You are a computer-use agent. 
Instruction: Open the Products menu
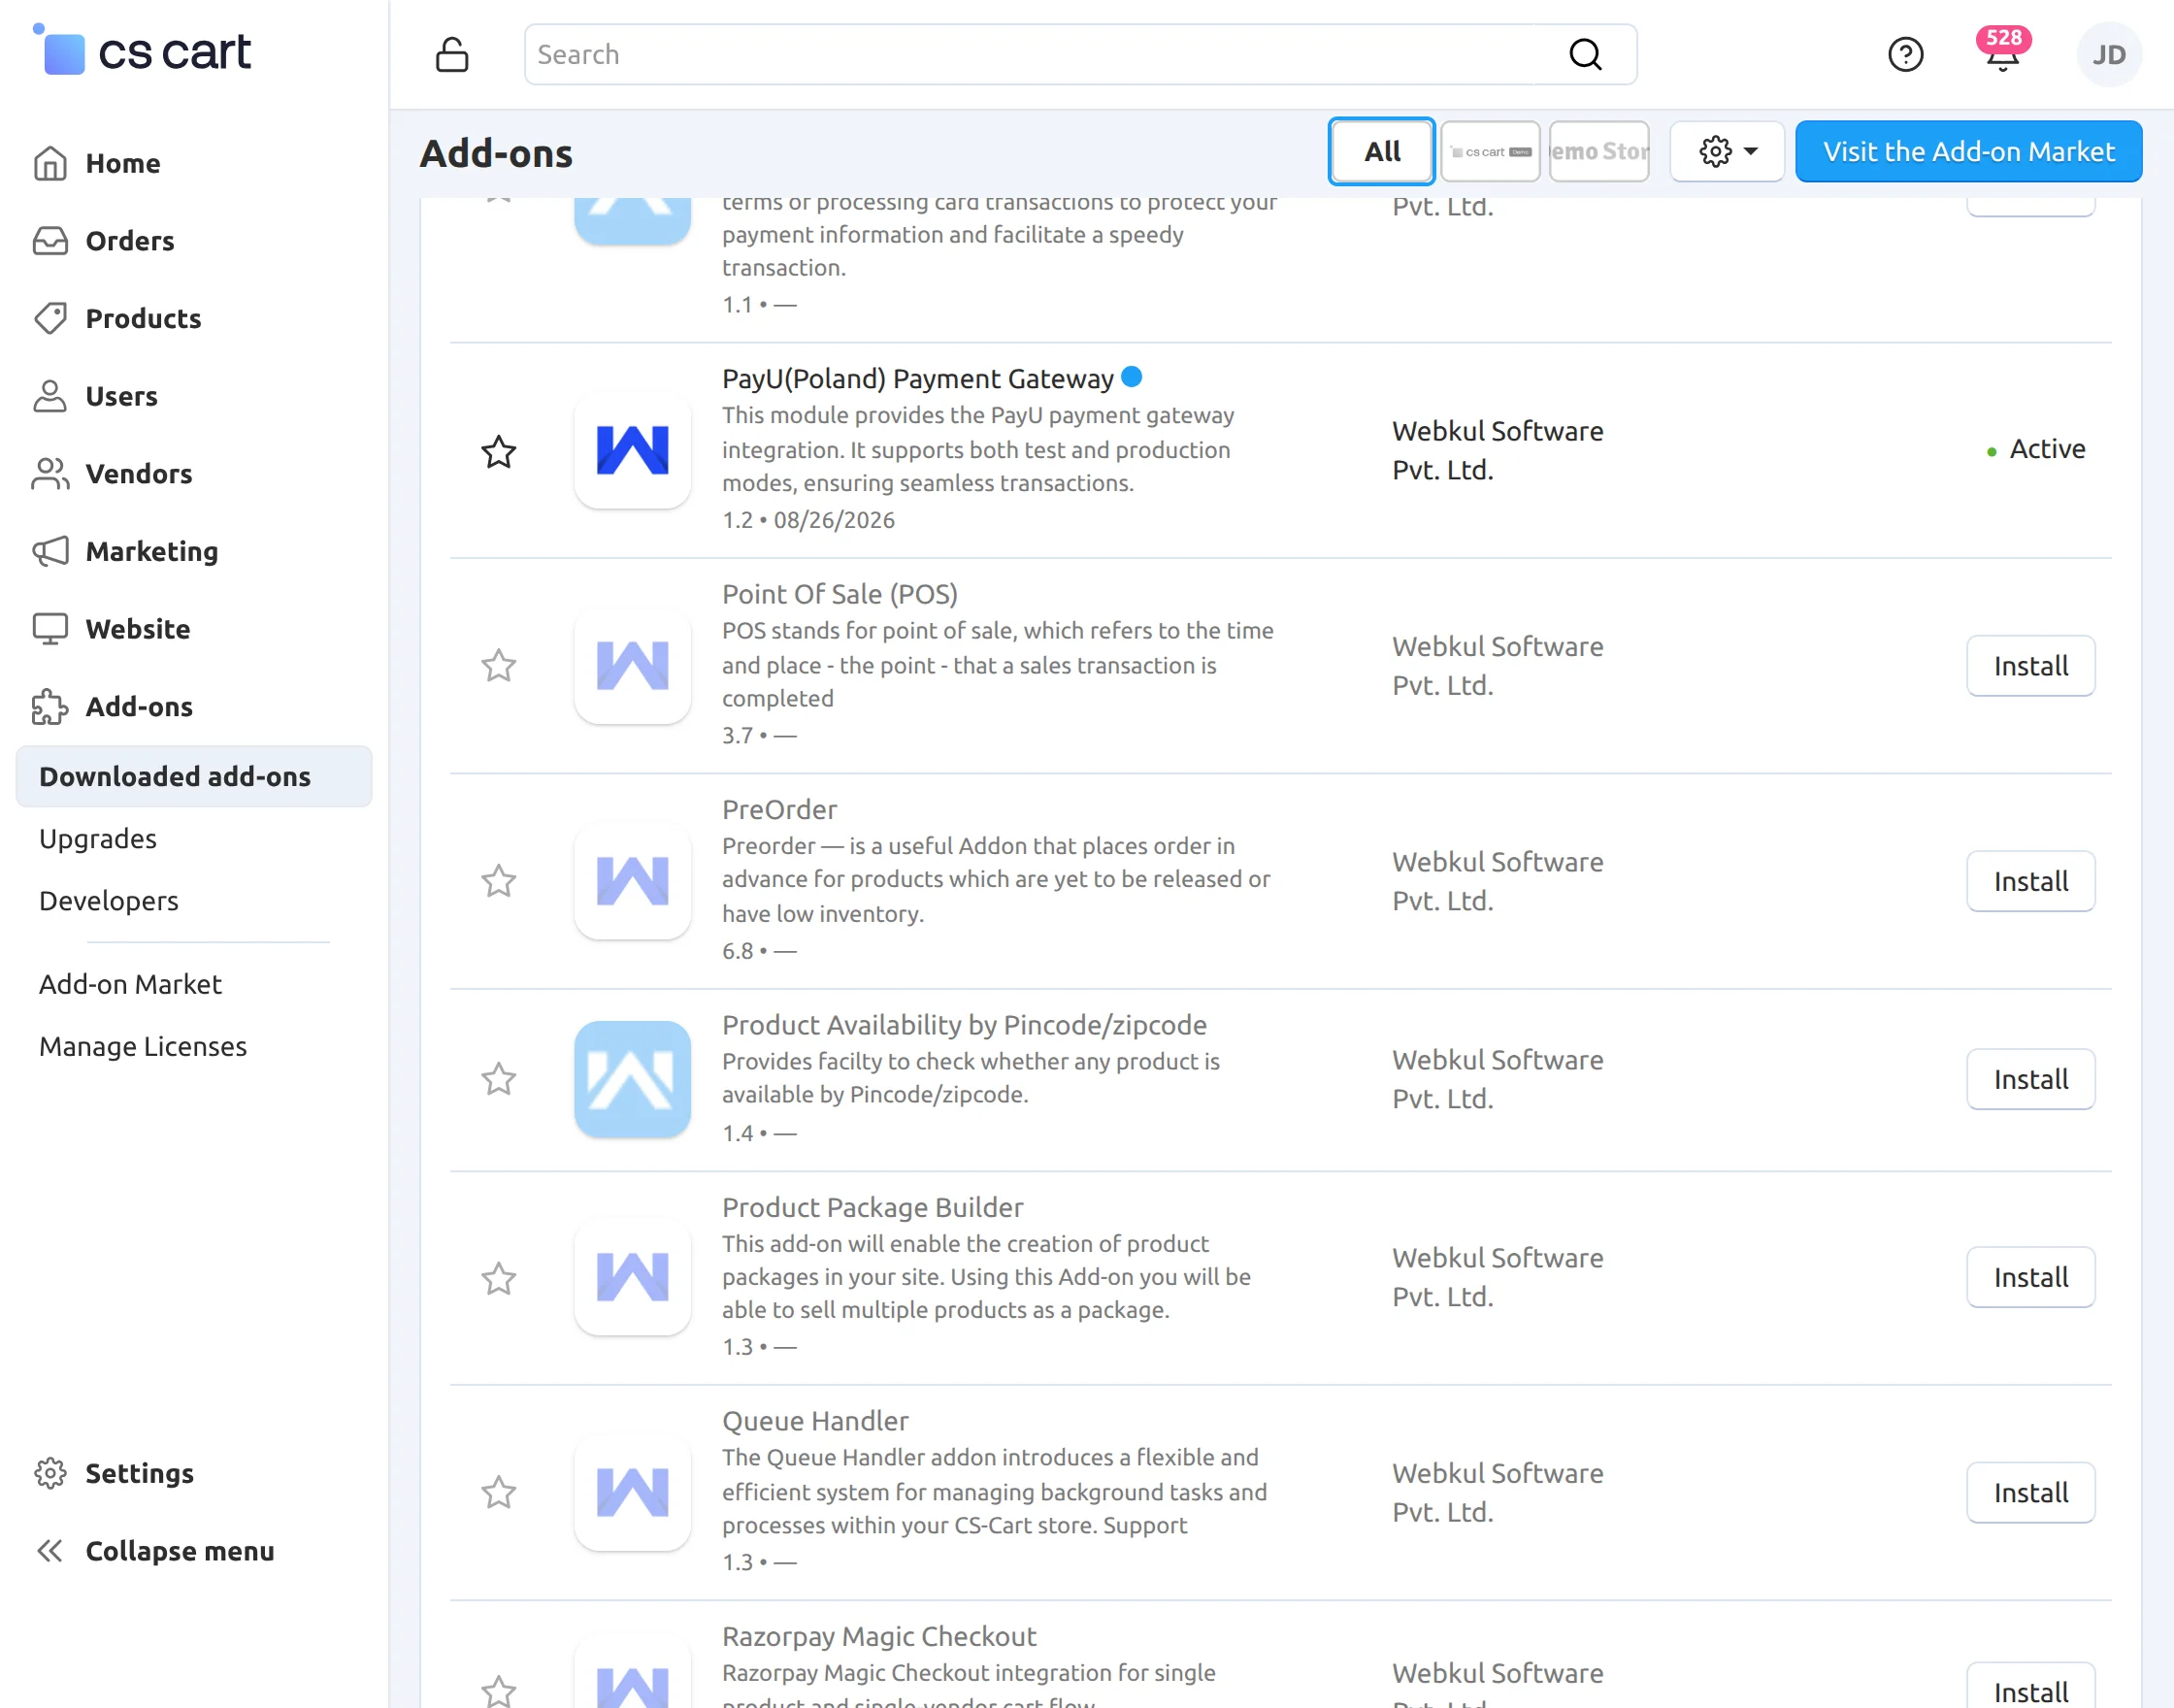[116, 318]
